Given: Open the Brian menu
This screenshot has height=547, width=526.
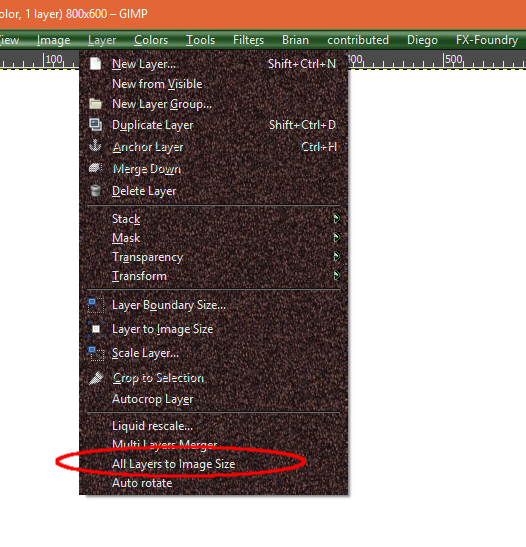Looking at the screenshot, I should coord(295,40).
